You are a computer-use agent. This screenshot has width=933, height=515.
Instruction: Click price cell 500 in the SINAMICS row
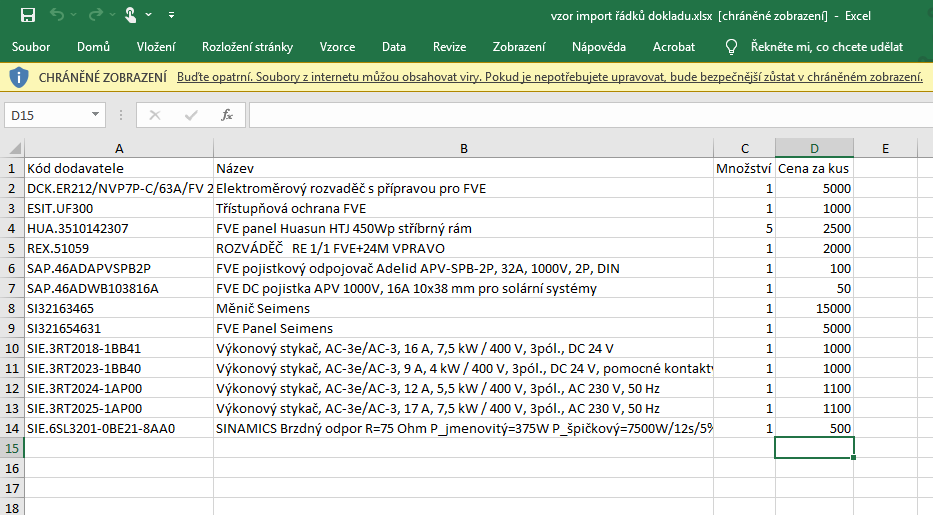pos(814,429)
